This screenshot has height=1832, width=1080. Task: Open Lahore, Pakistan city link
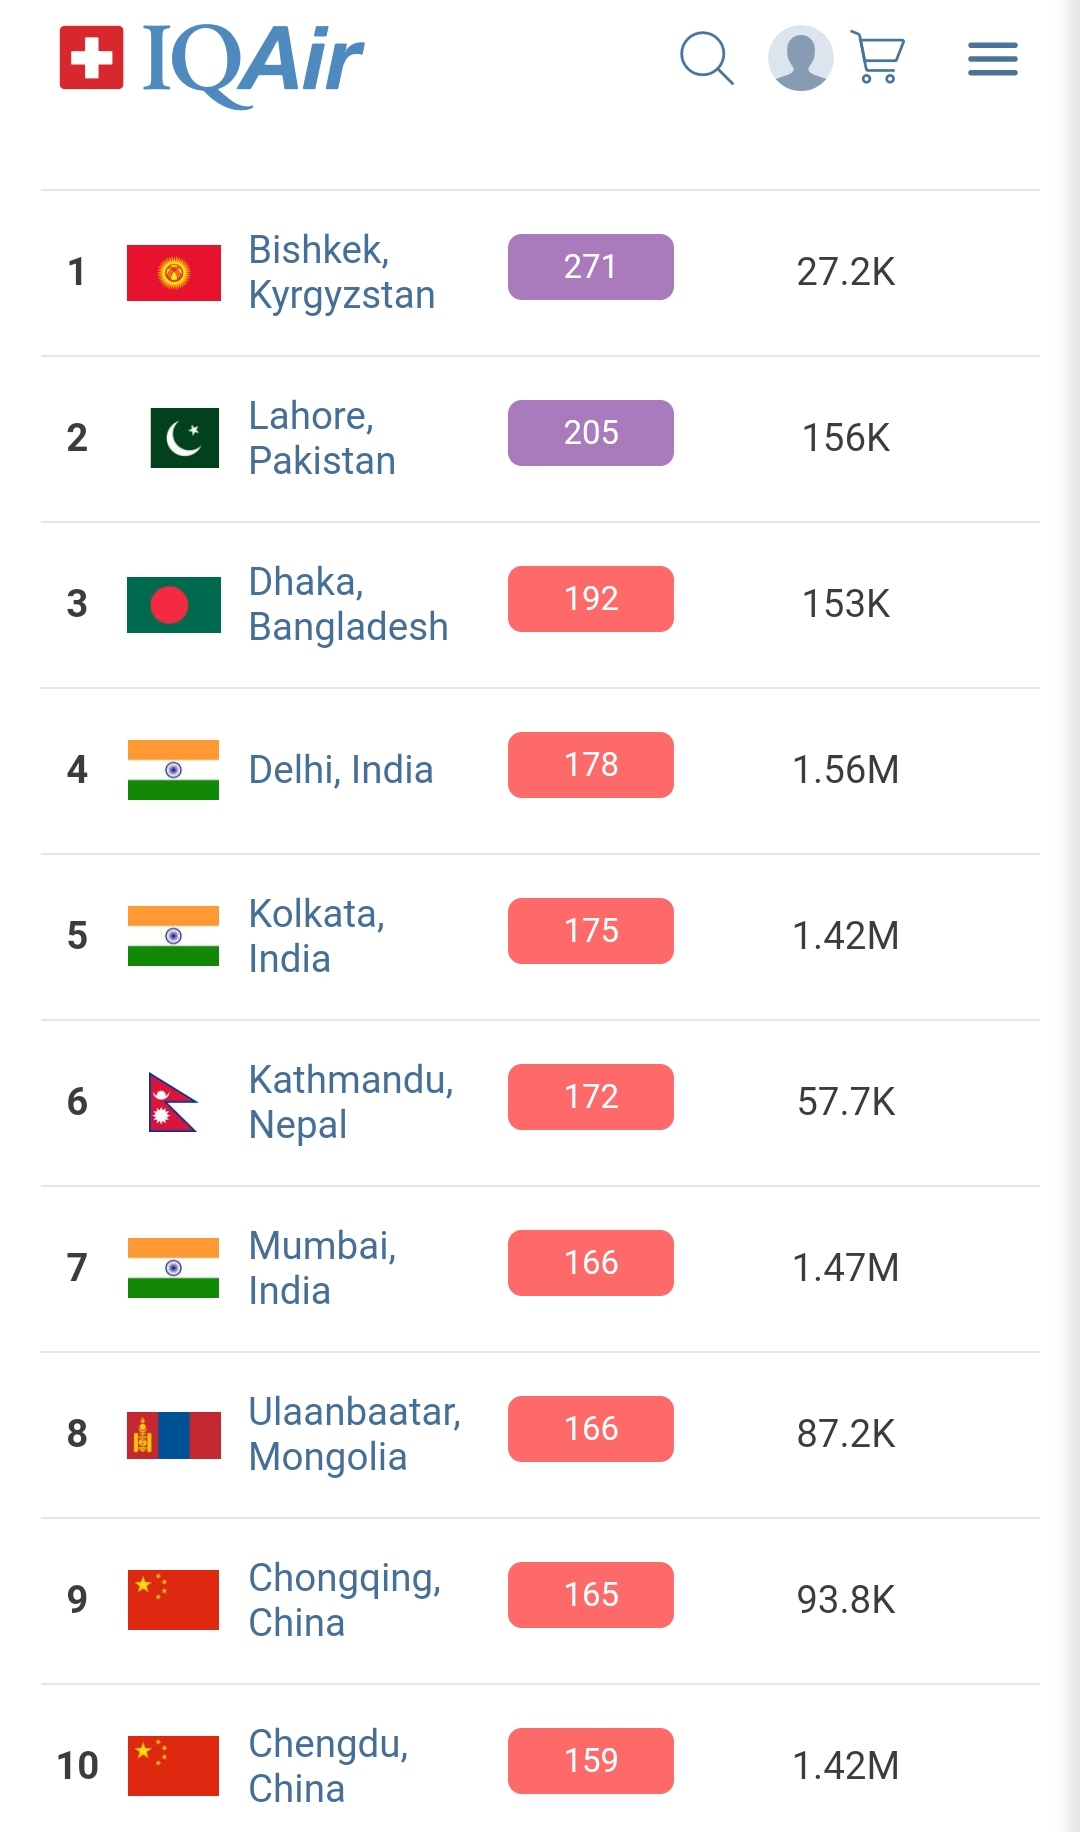(x=322, y=438)
